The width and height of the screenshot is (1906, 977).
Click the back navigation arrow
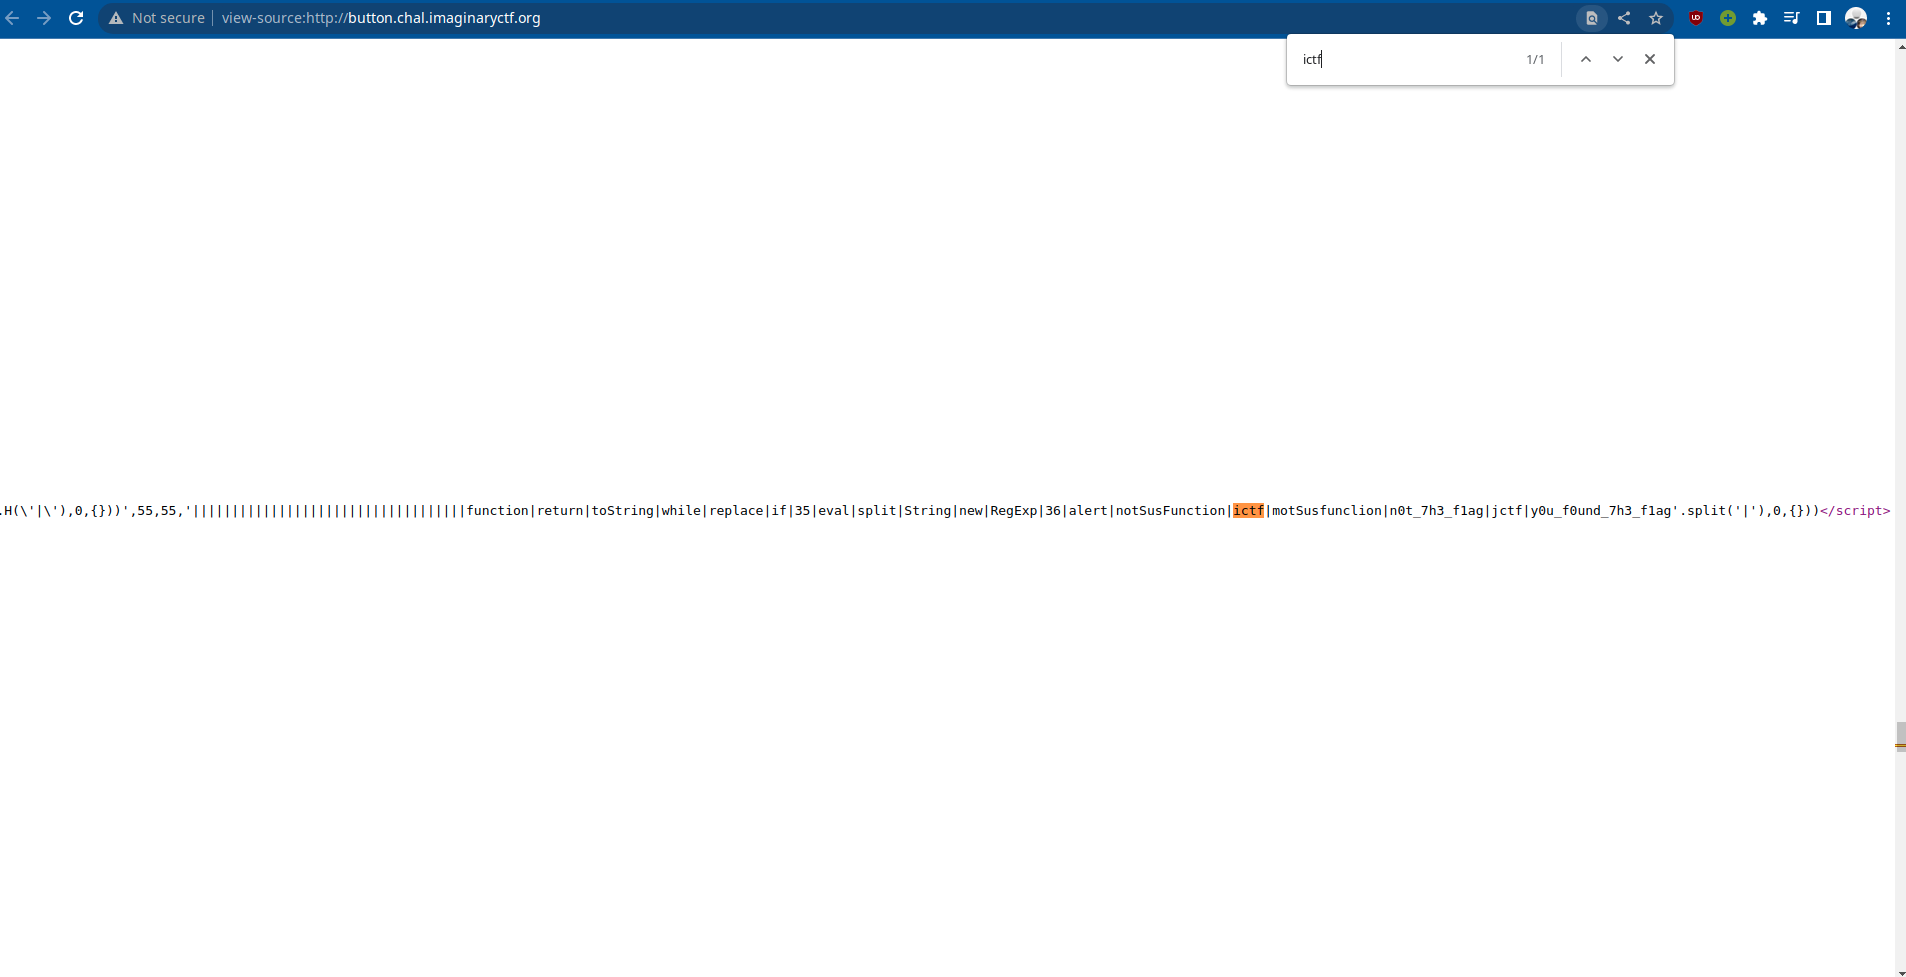12,18
